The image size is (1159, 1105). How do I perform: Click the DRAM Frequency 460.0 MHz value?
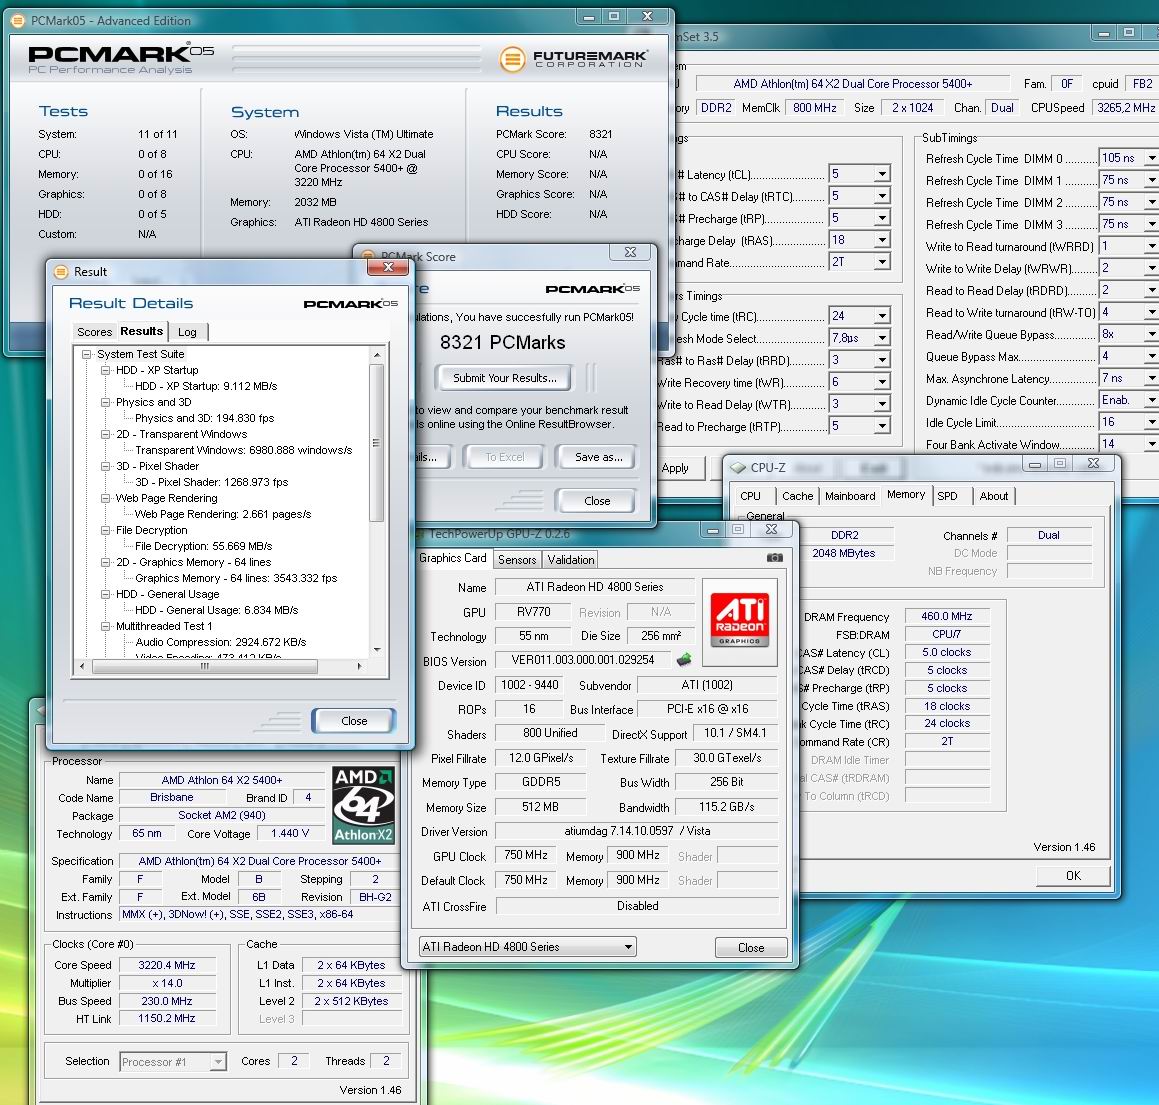946,616
